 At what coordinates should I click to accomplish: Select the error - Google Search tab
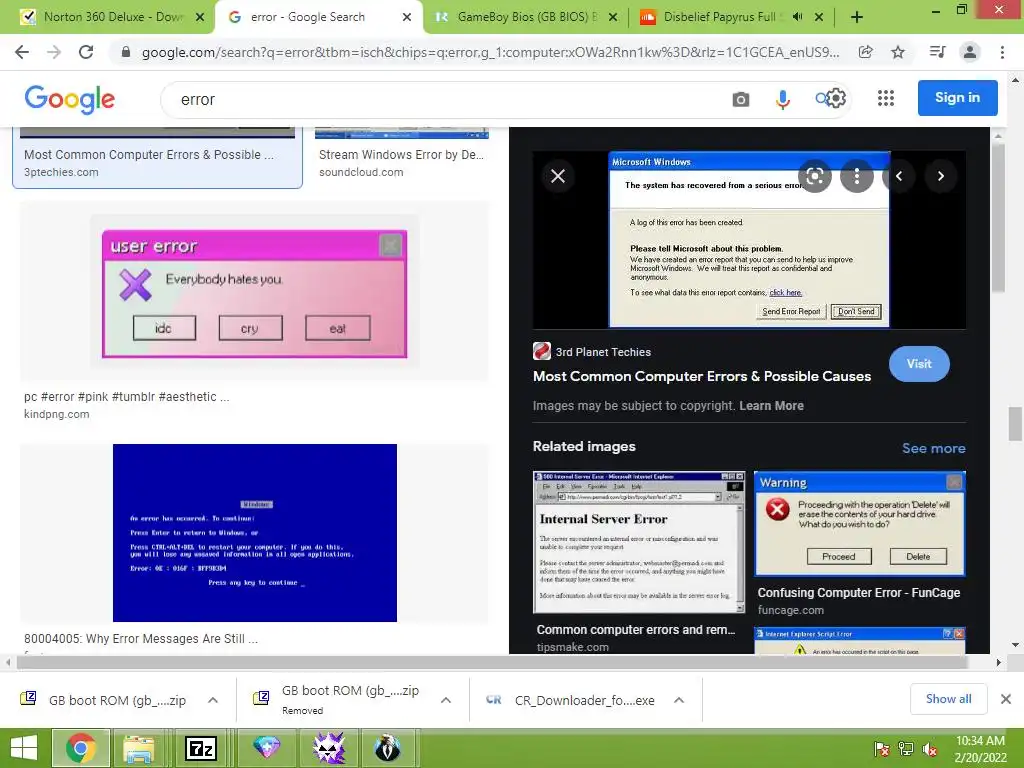[x=318, y=17]
